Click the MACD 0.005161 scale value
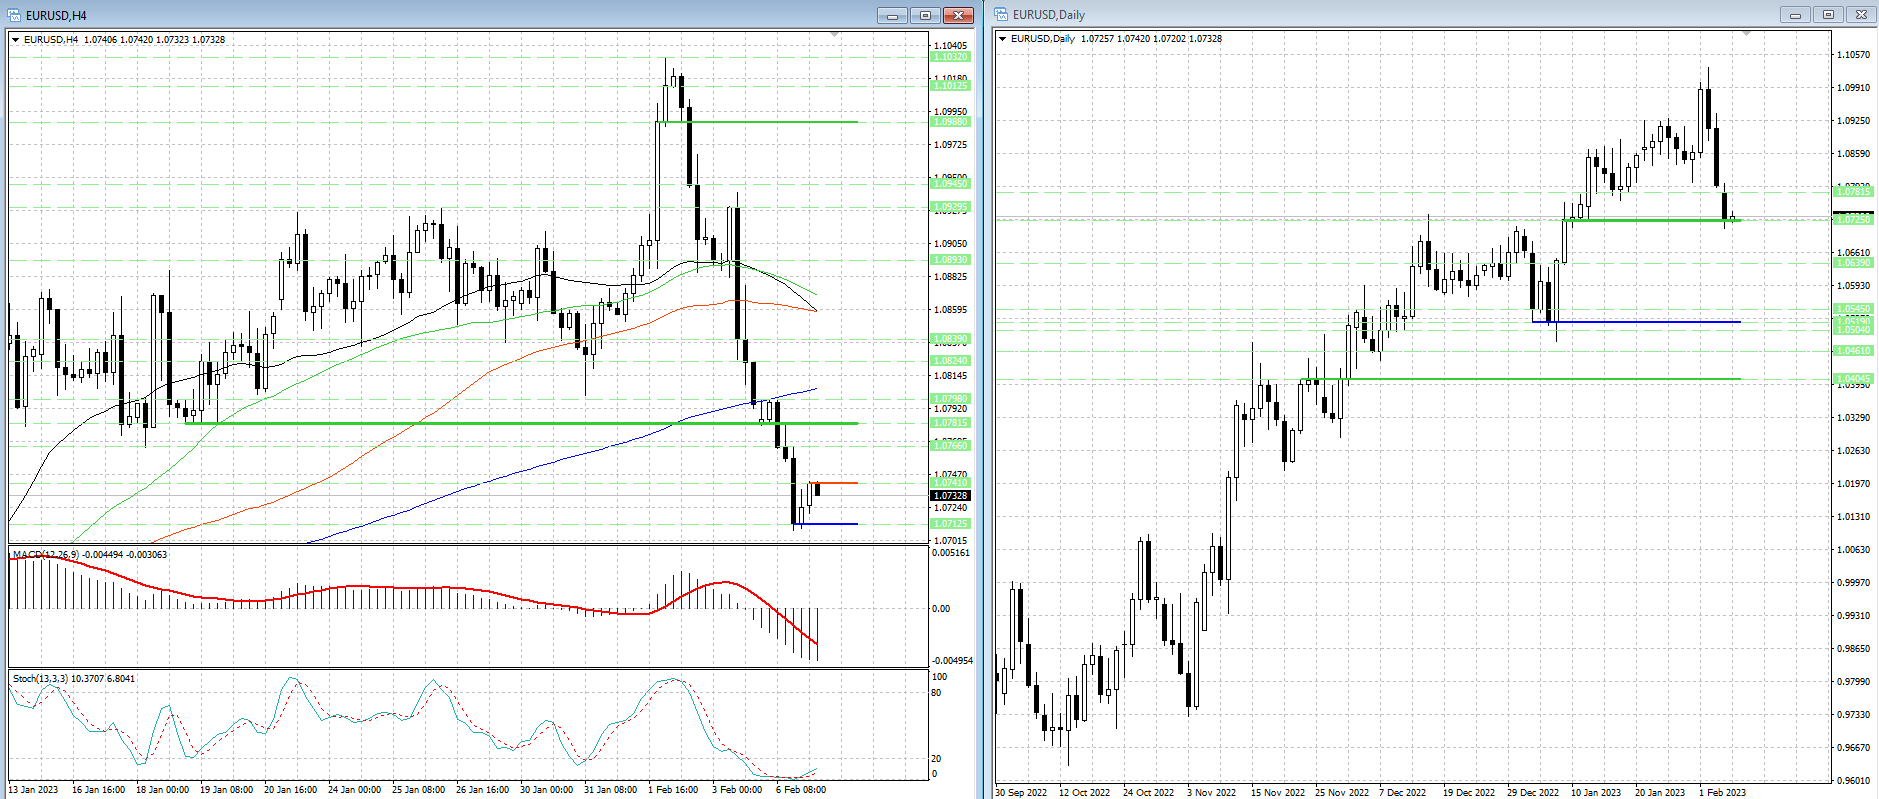This screenshot has height=799, width=1879. click(x=951, y=553)
